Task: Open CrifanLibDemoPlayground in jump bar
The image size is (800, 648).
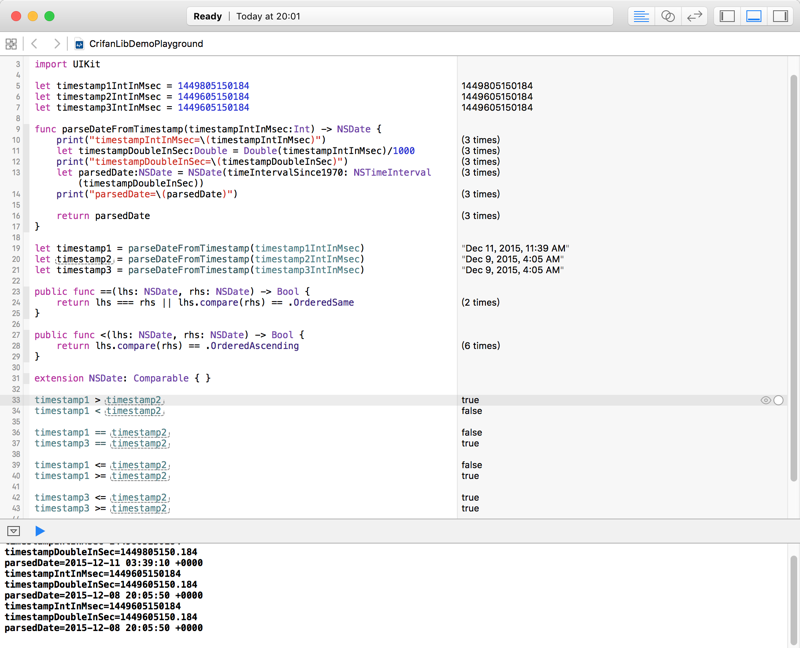Action: [146, 44]
